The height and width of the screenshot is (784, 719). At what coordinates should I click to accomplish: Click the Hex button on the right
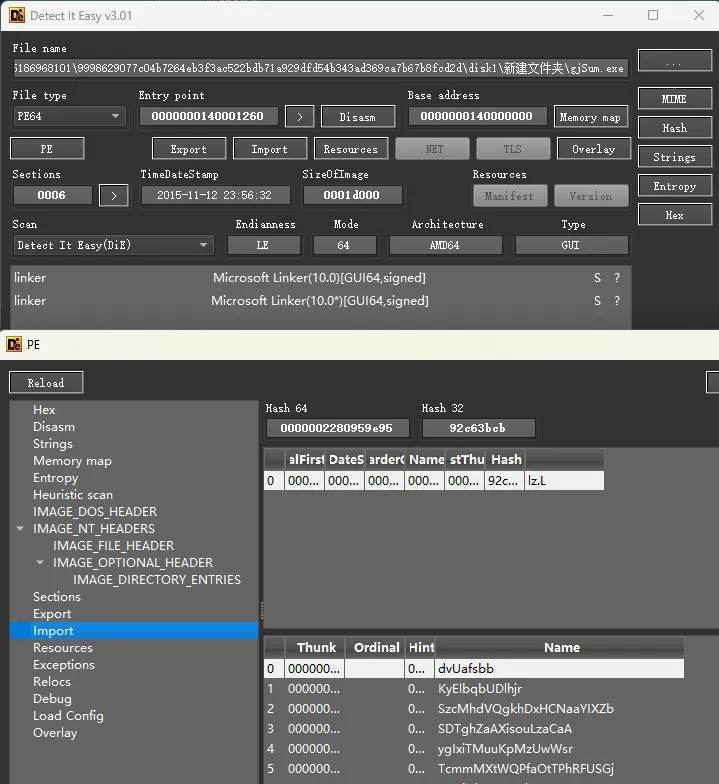674,215
